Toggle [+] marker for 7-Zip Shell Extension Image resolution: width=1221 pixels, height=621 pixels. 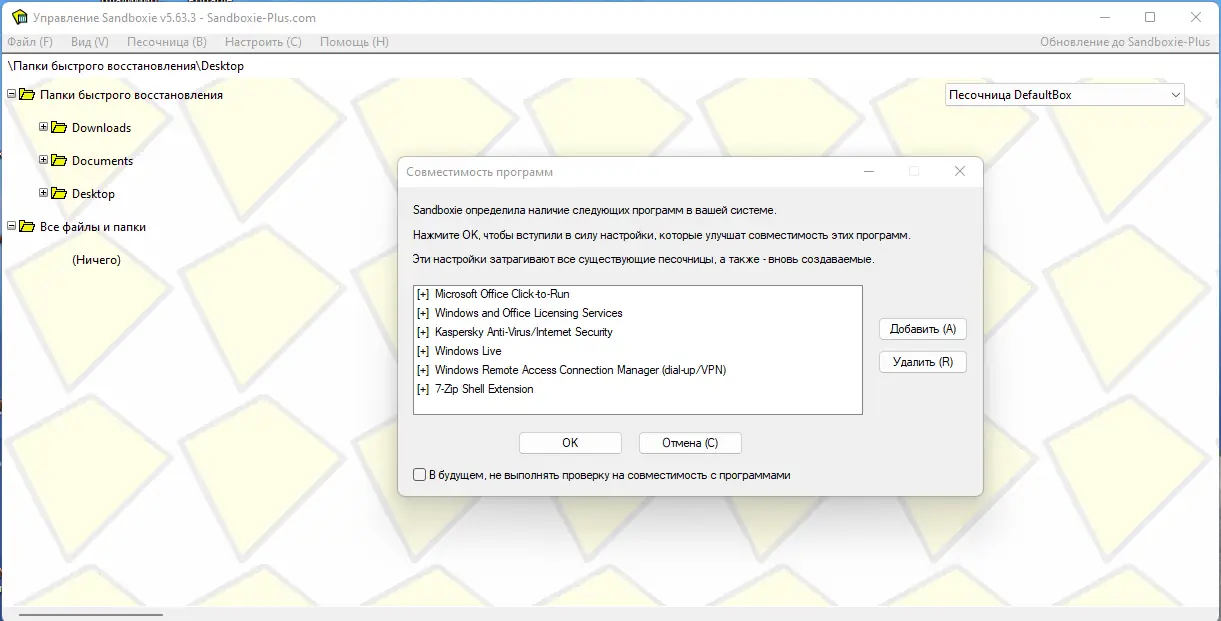[423, 389]
